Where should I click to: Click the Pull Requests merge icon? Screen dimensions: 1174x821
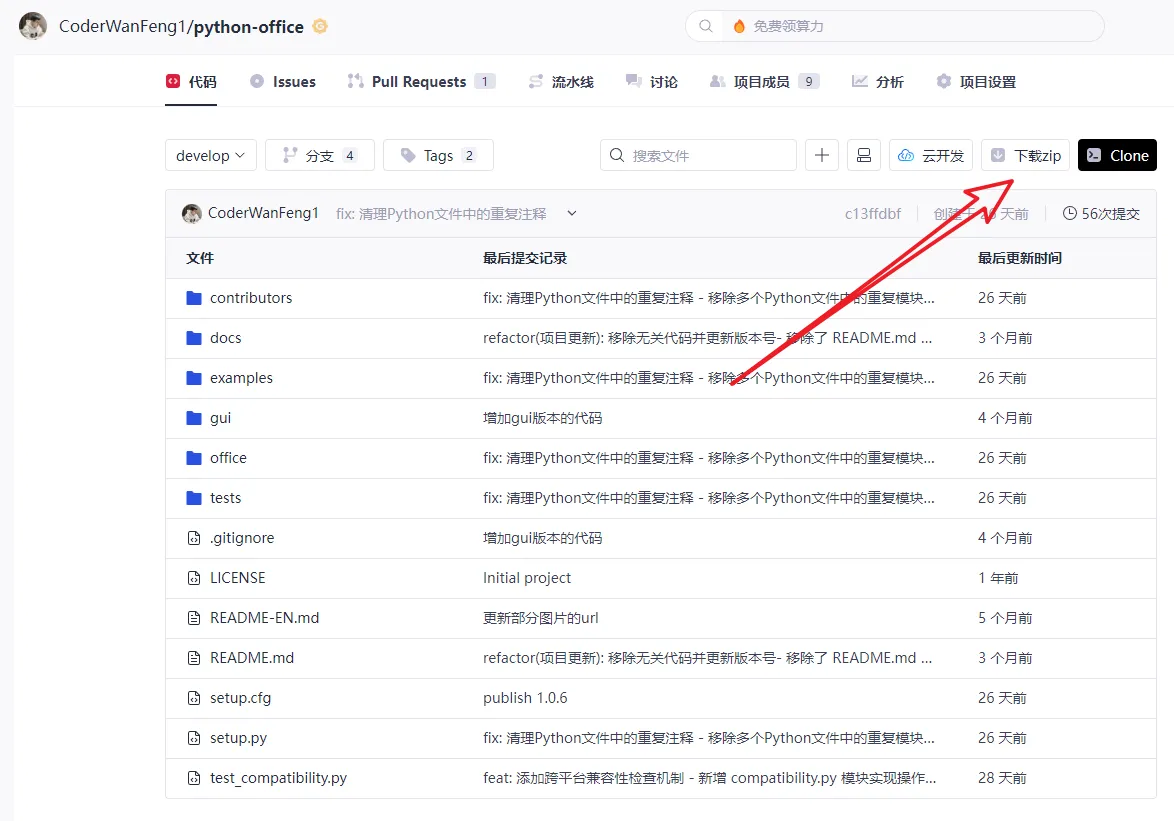(355, 81)
